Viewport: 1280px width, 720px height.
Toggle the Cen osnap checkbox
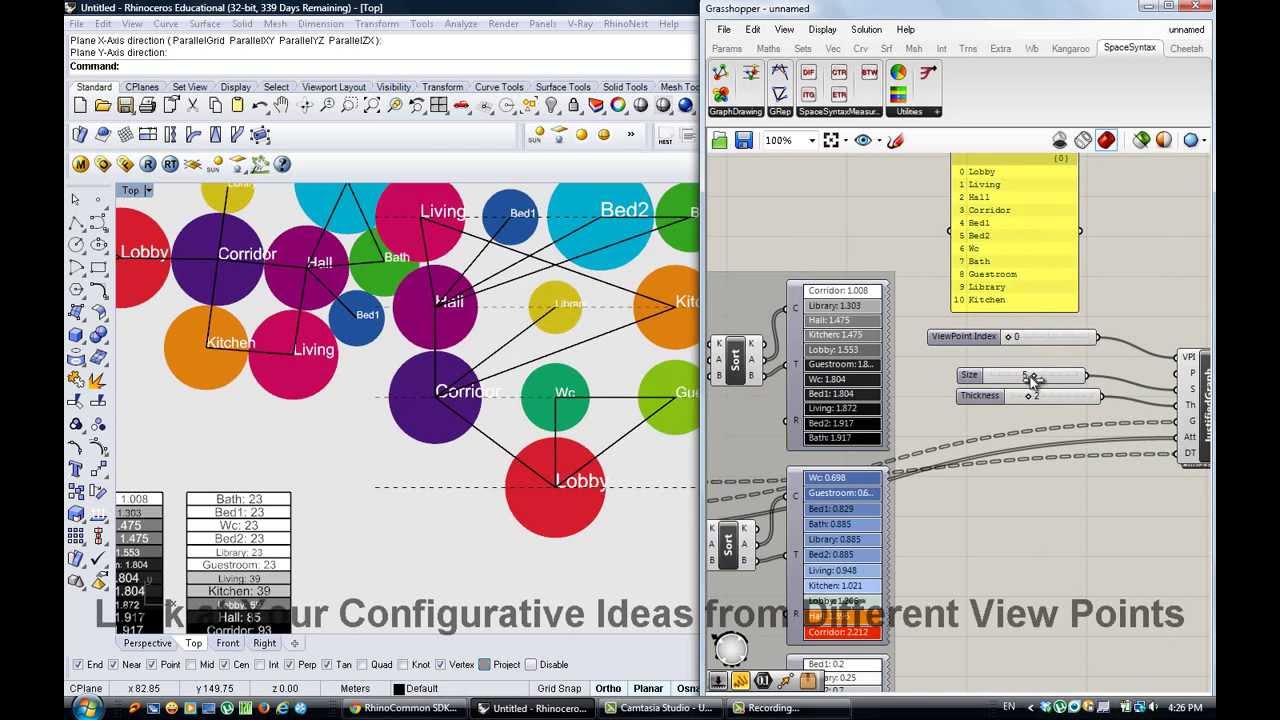[x=225, y=664]
